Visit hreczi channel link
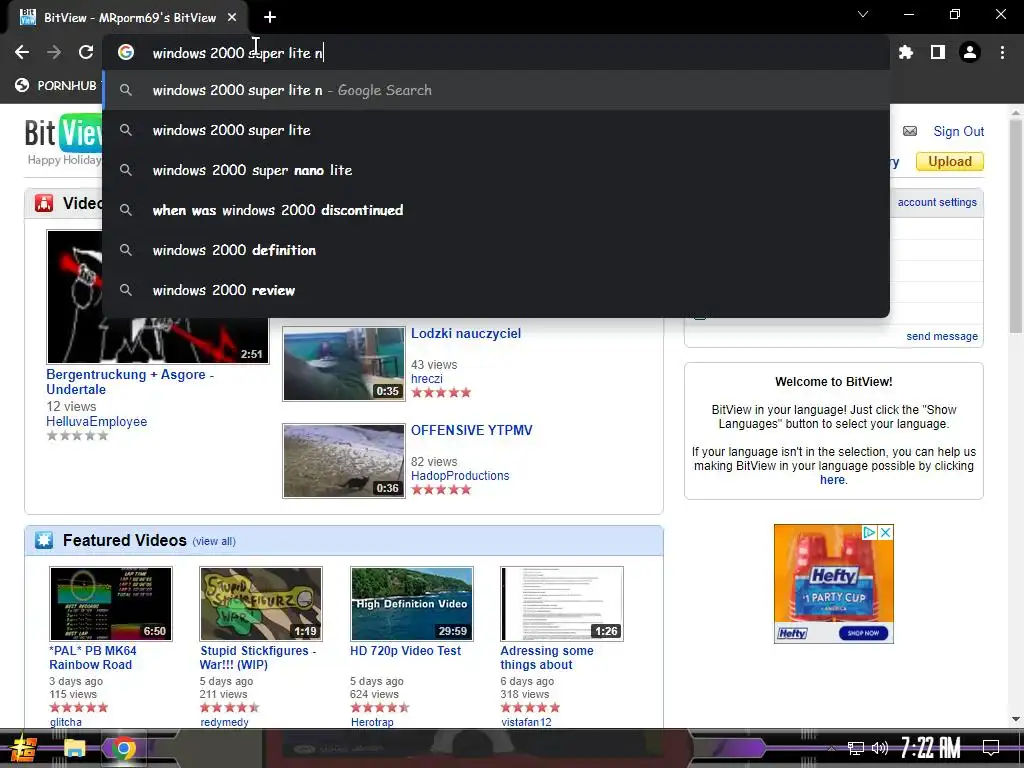 point(426,379)
